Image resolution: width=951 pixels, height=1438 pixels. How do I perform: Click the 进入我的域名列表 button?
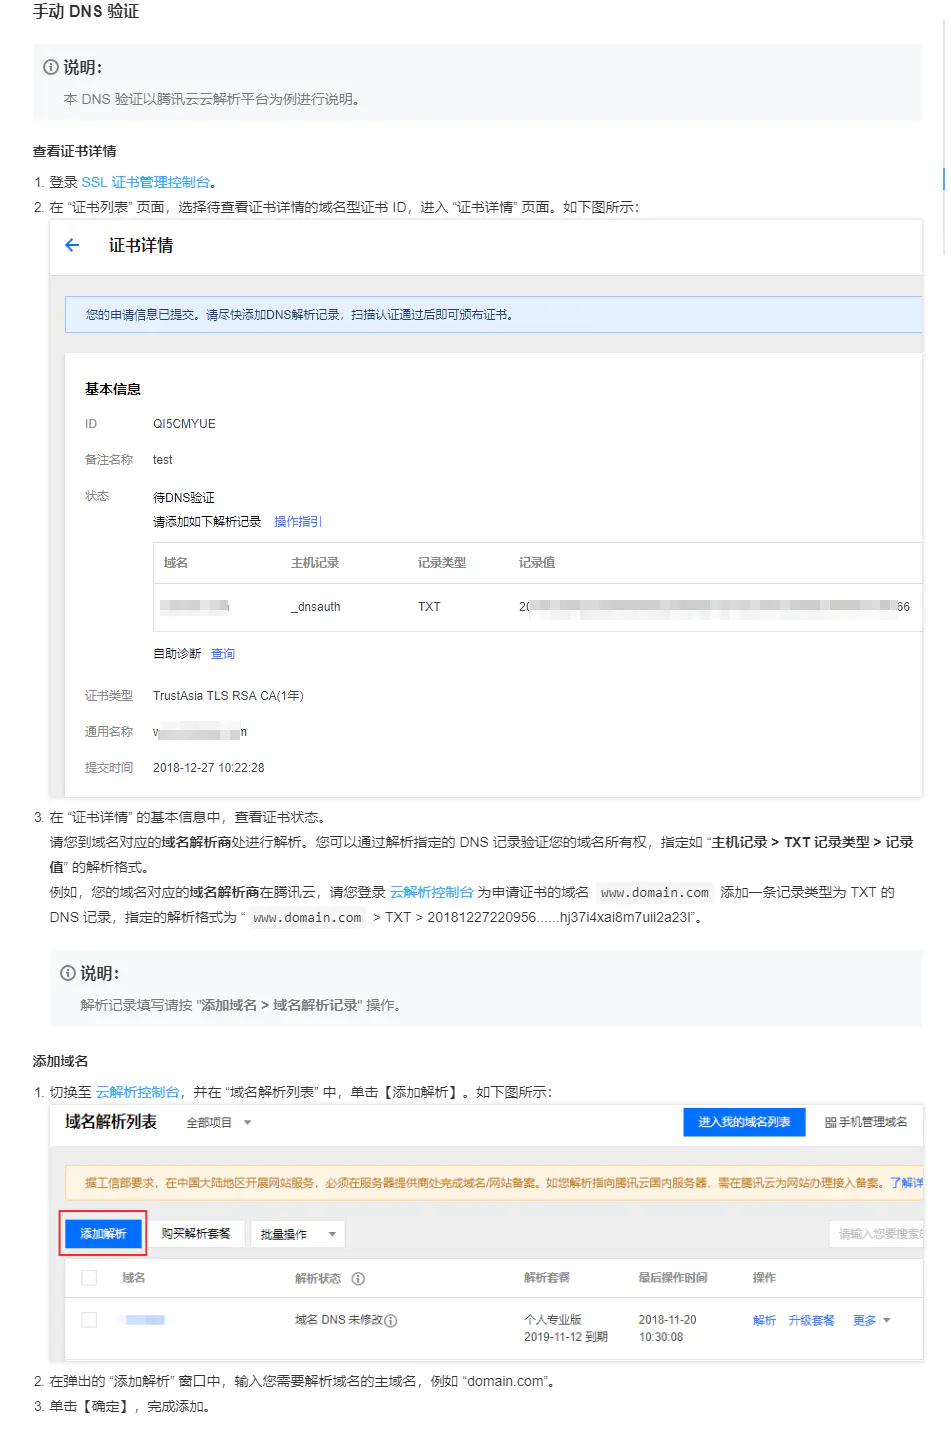(745, 1122)
